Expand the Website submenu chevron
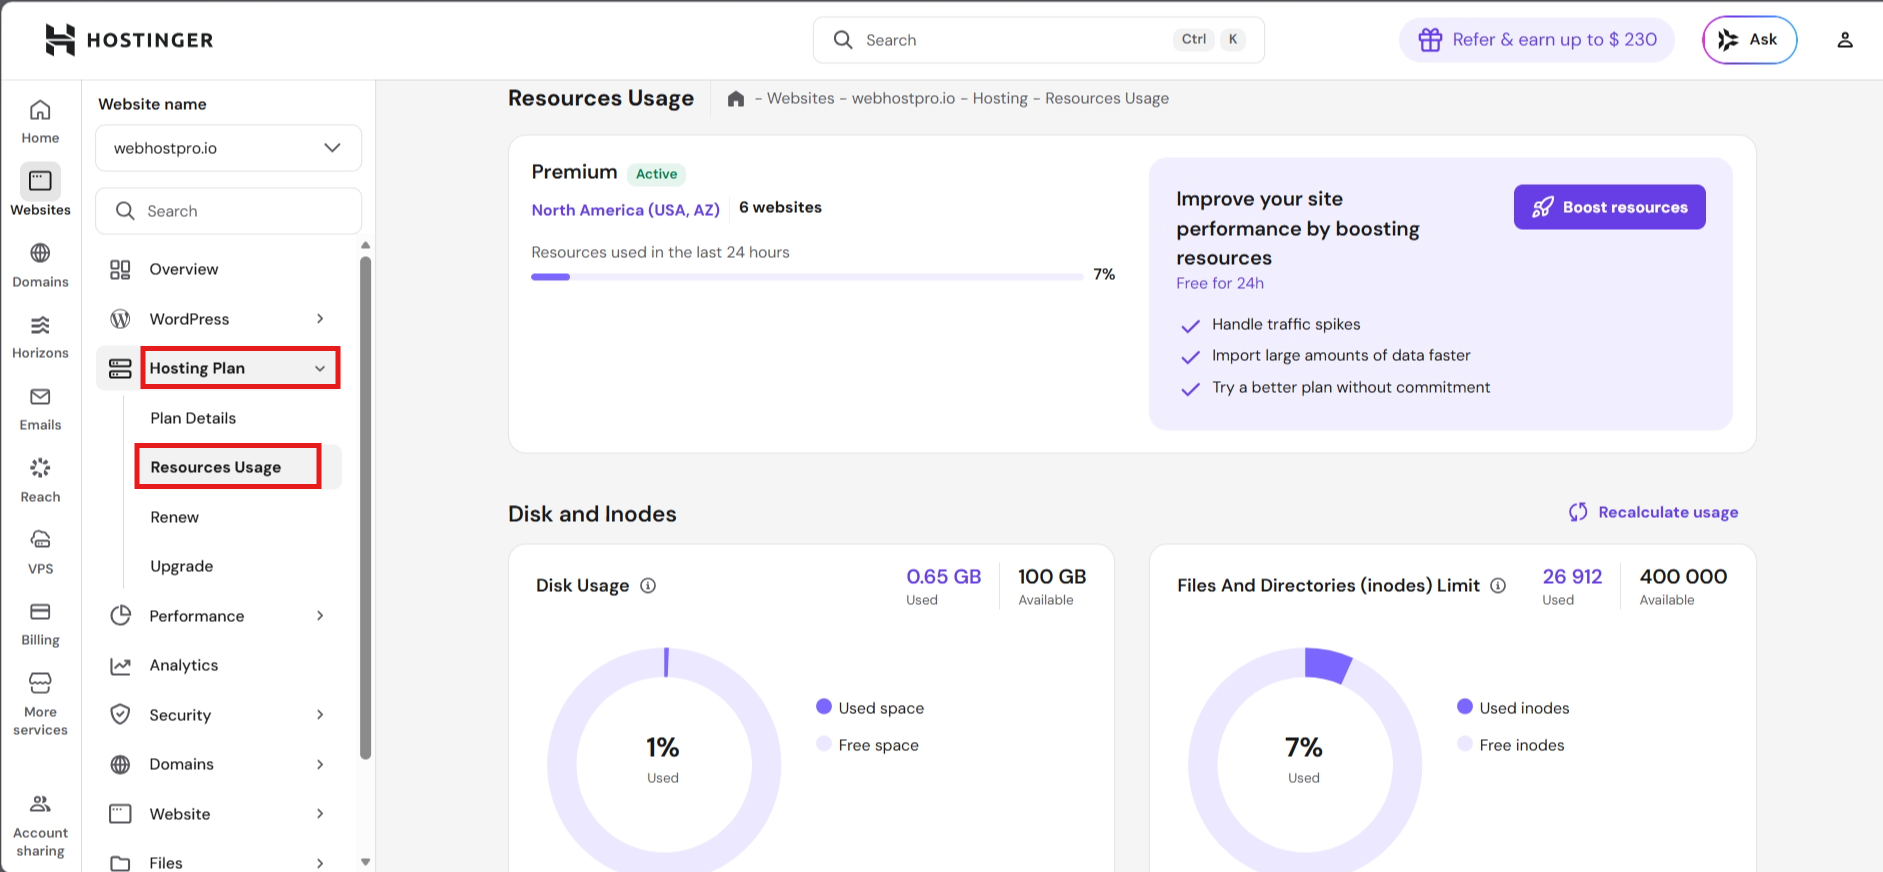Image resolution: width=1883 pixels, height=872 pixels. pyautogui.click(x=320, y=814)
